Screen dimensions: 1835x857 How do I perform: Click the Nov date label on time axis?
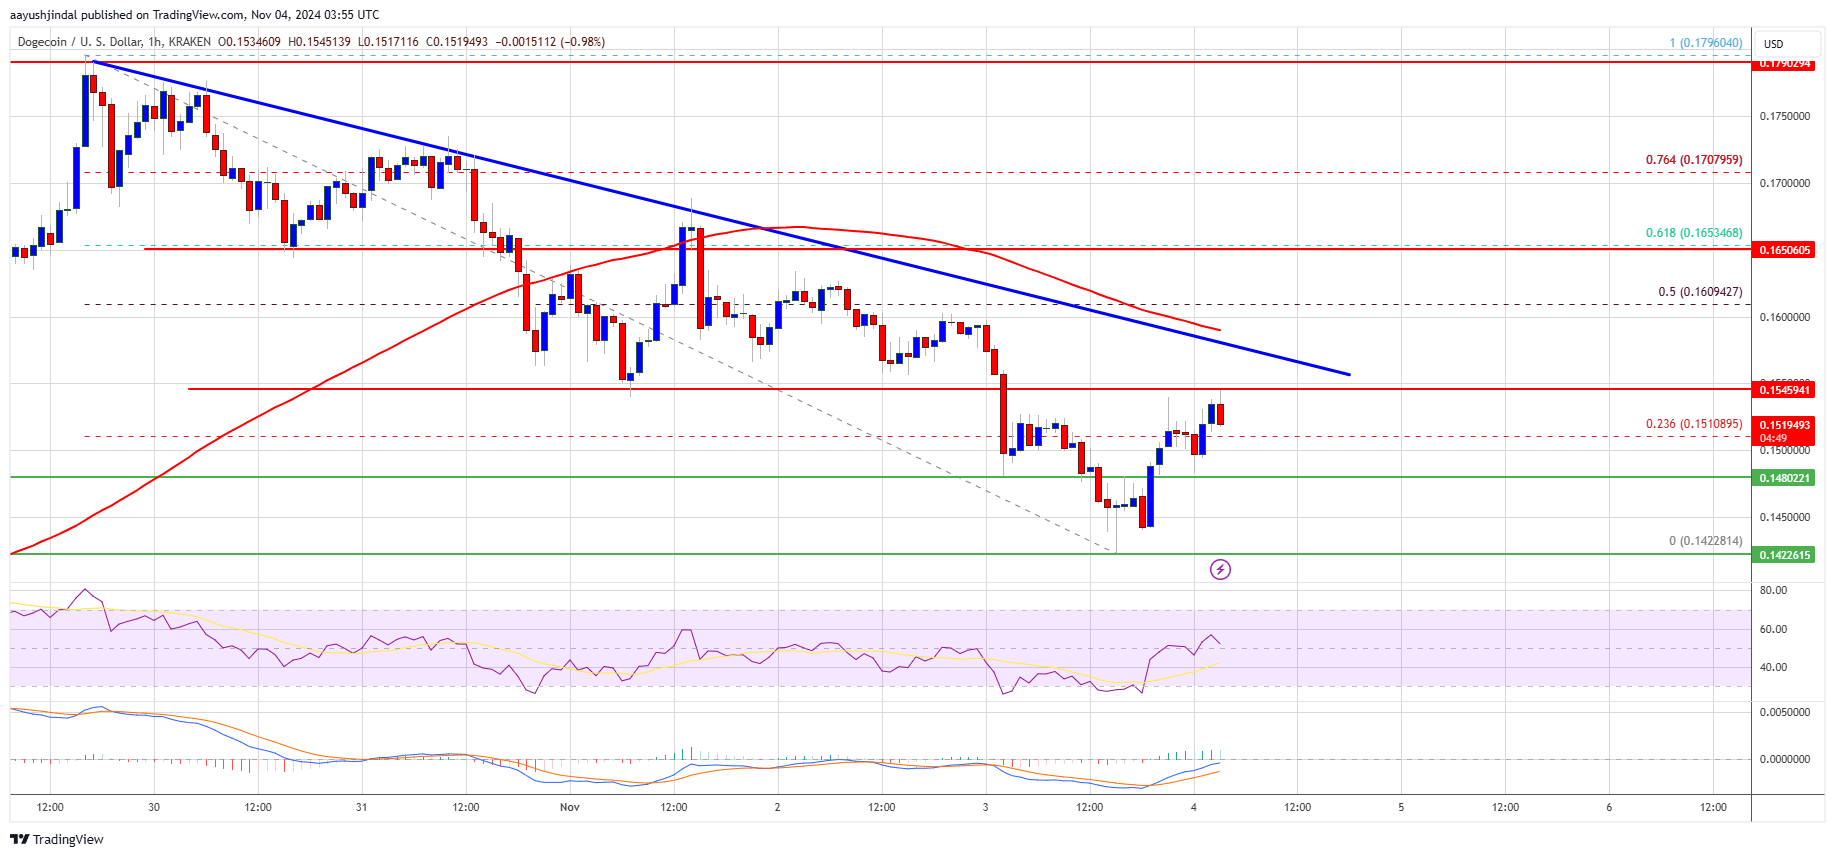pyautogui.click(x=570, y=807)
